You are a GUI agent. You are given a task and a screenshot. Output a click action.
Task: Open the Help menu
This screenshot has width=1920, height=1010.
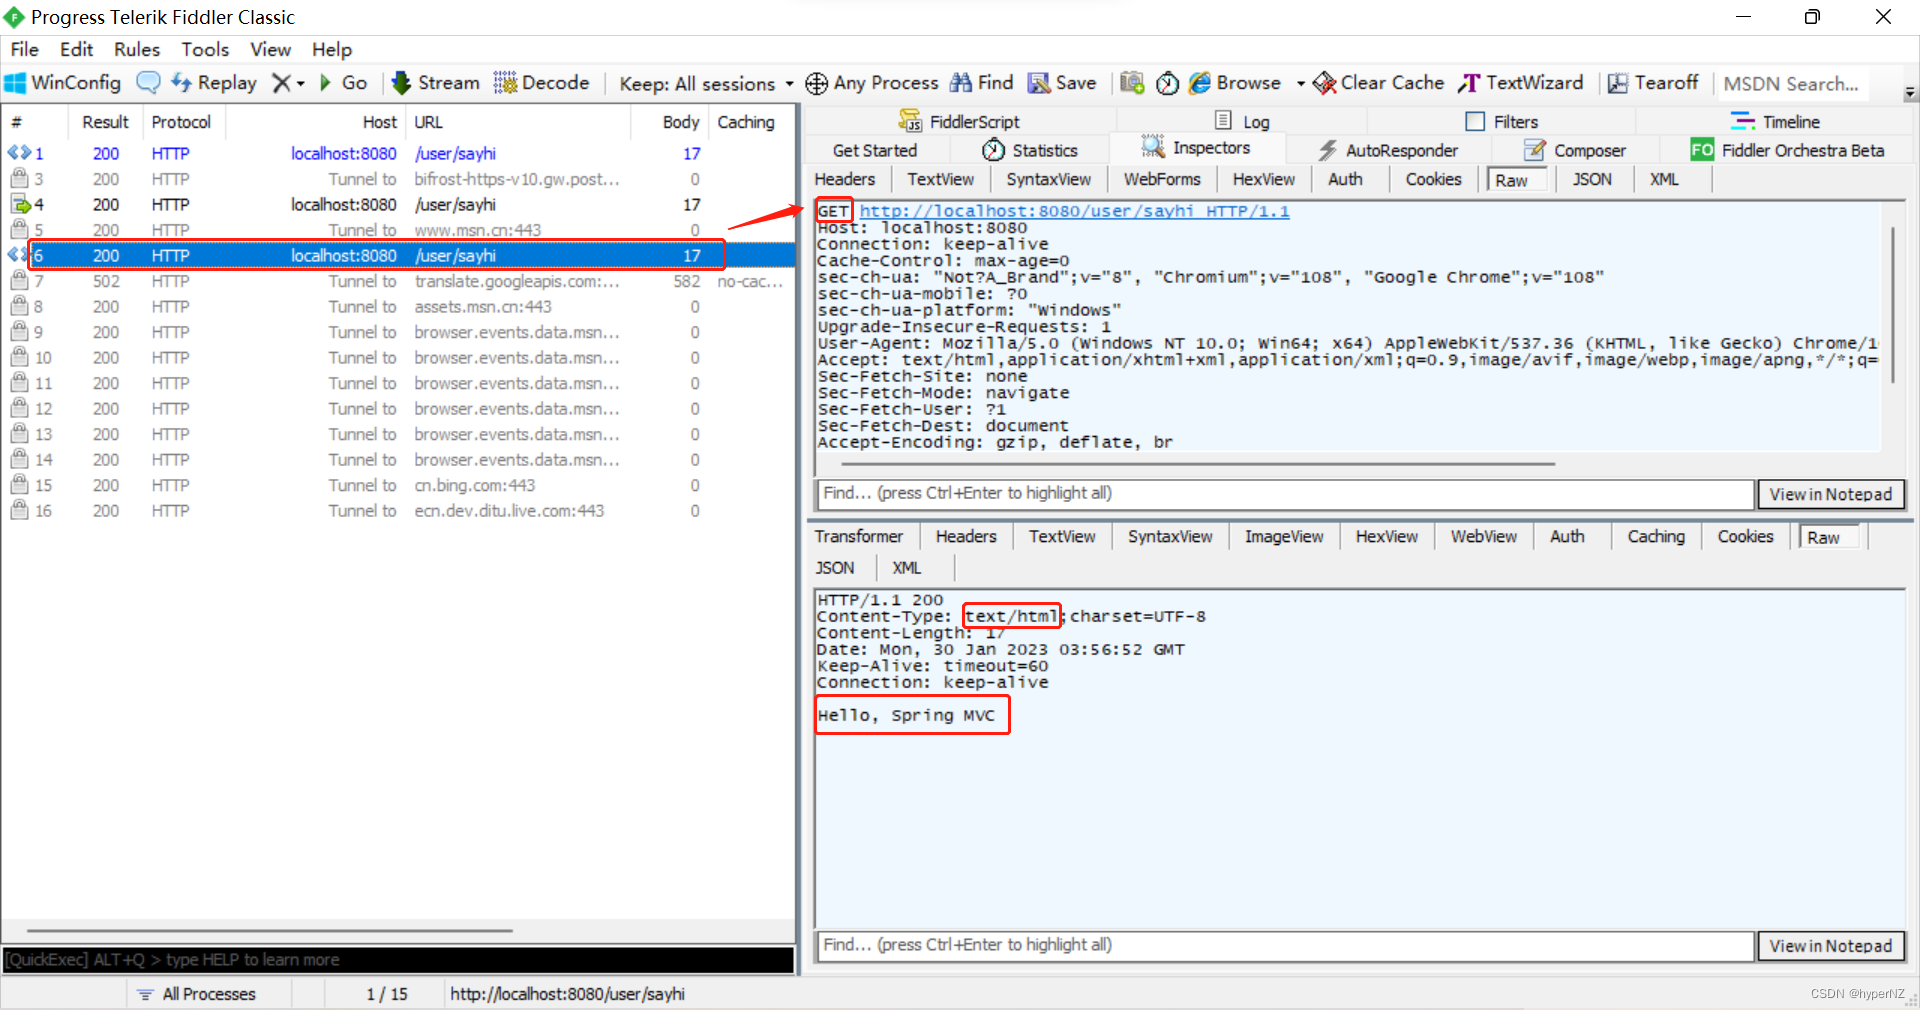[x=332, y=49]
